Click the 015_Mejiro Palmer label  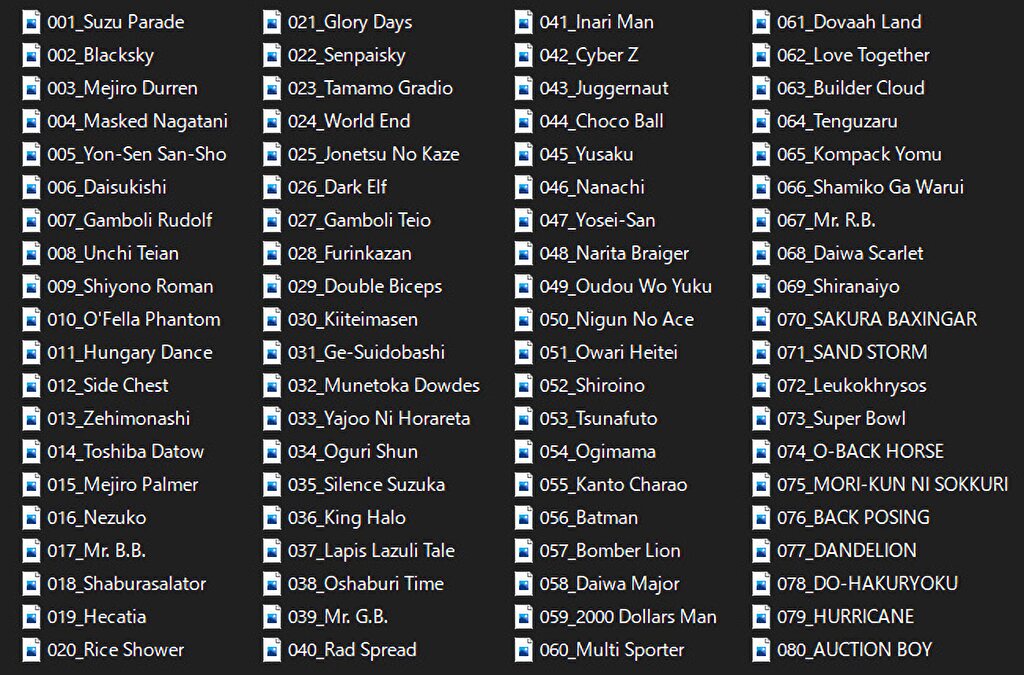coord(123,485)
